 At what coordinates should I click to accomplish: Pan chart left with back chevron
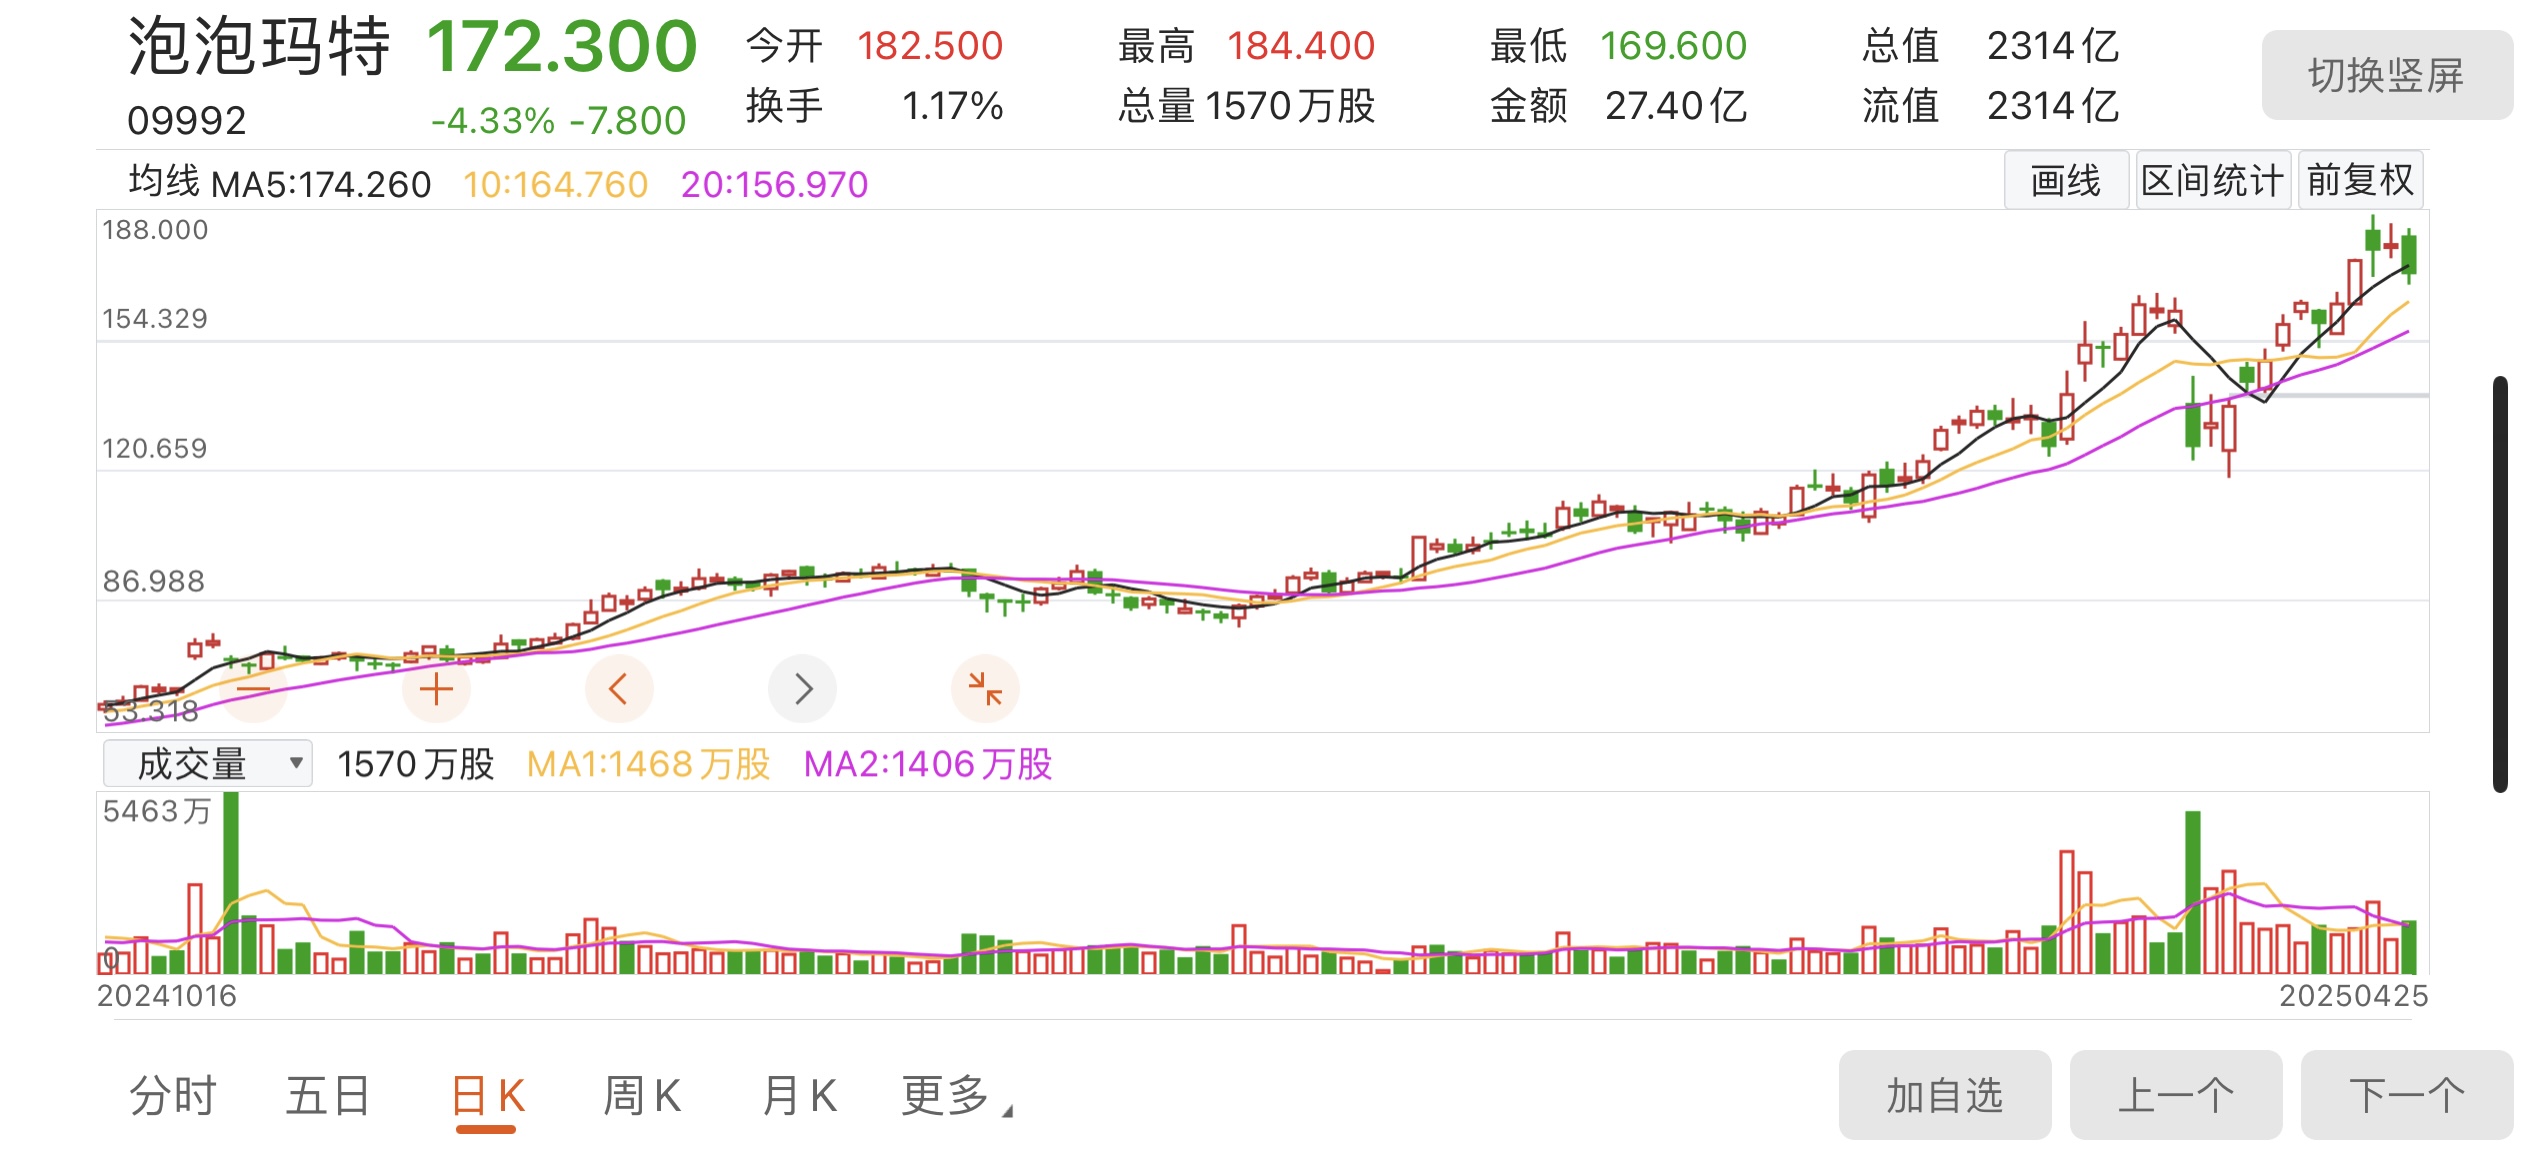tap(619, 689)
